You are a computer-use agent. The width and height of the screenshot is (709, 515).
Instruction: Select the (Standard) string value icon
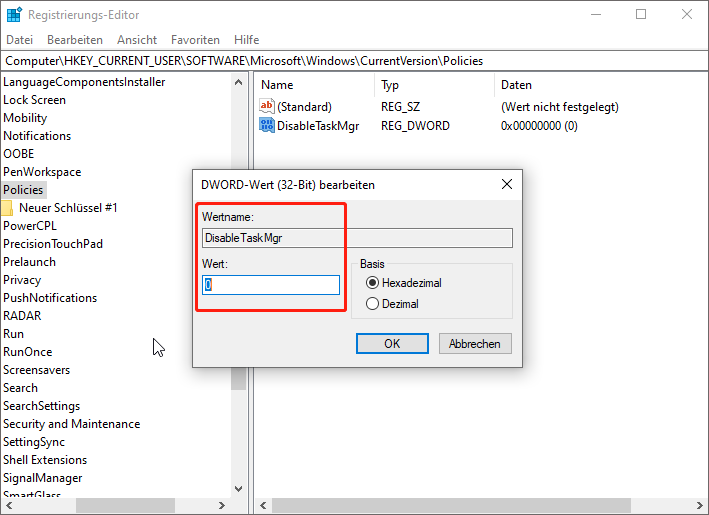[x=267, y=106]
